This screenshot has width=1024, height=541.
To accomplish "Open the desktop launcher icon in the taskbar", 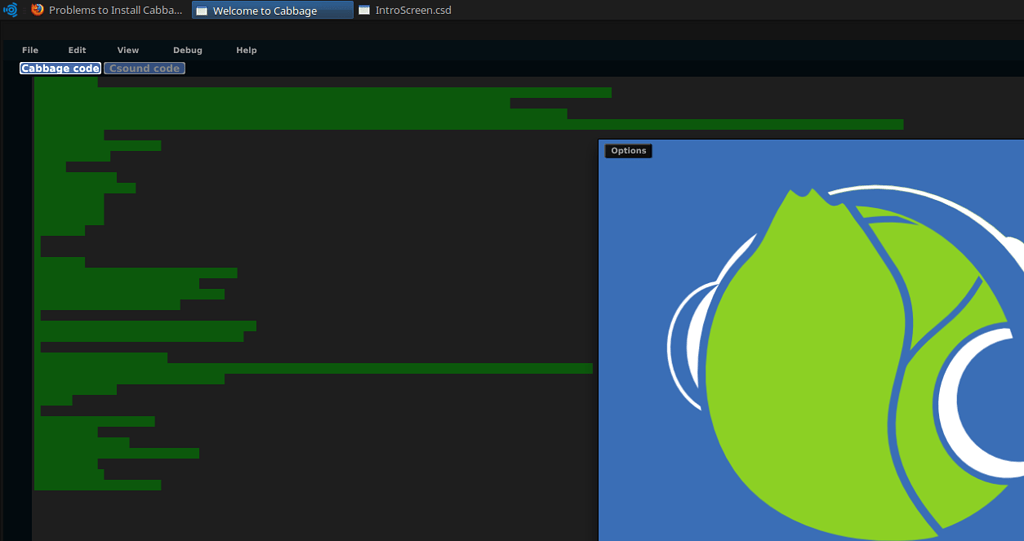I will tap(10, 10).
